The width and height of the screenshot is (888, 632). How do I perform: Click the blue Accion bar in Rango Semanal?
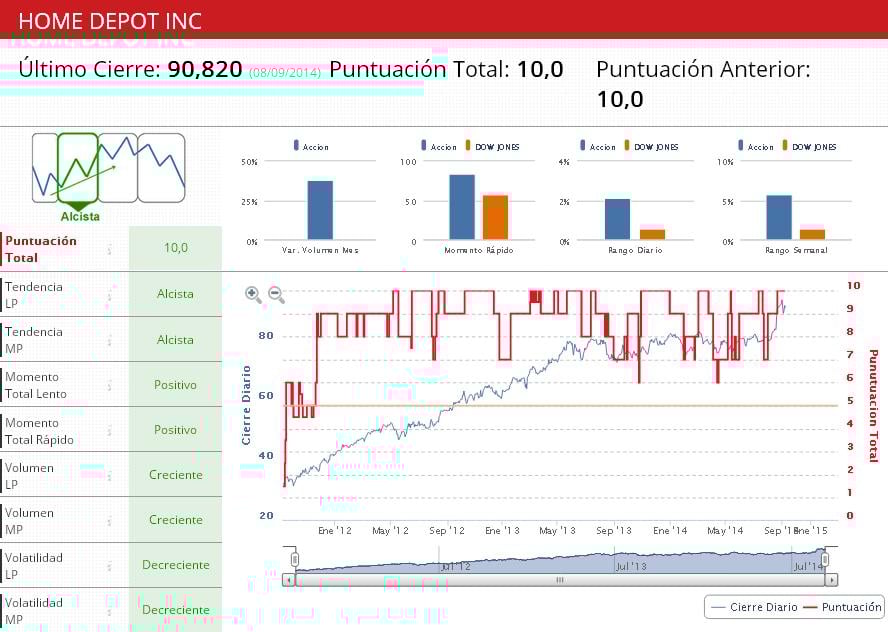[779, 217]
